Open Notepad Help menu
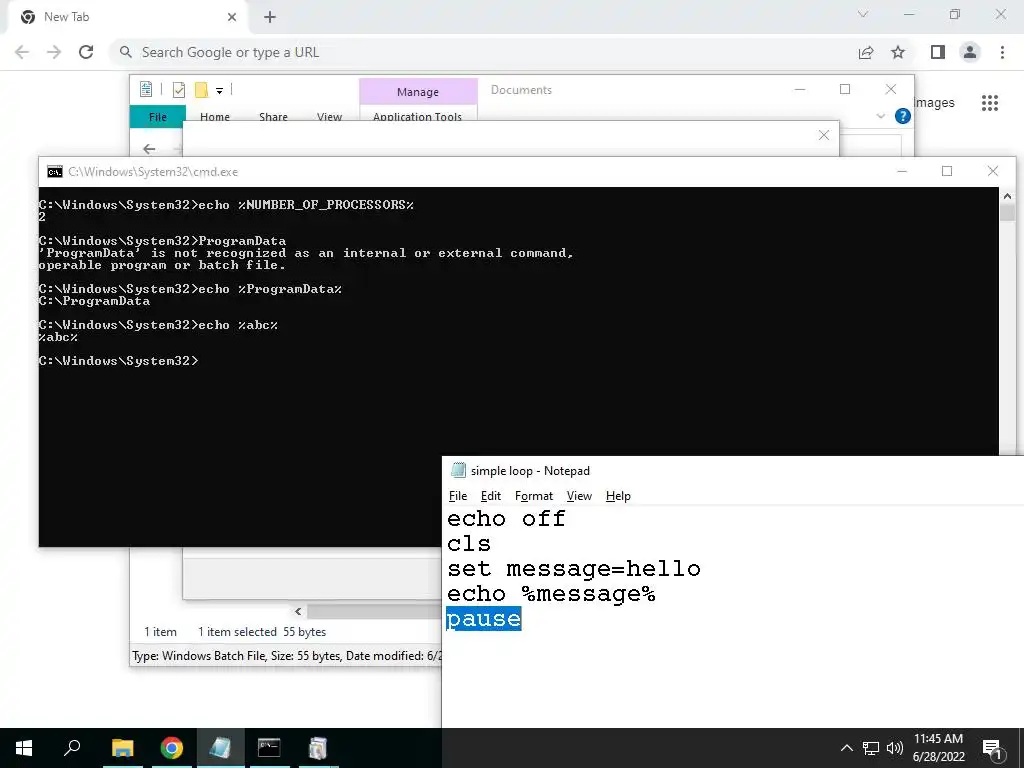The width and height of the screenshot is (1024, 768). [x=618, y=496]
